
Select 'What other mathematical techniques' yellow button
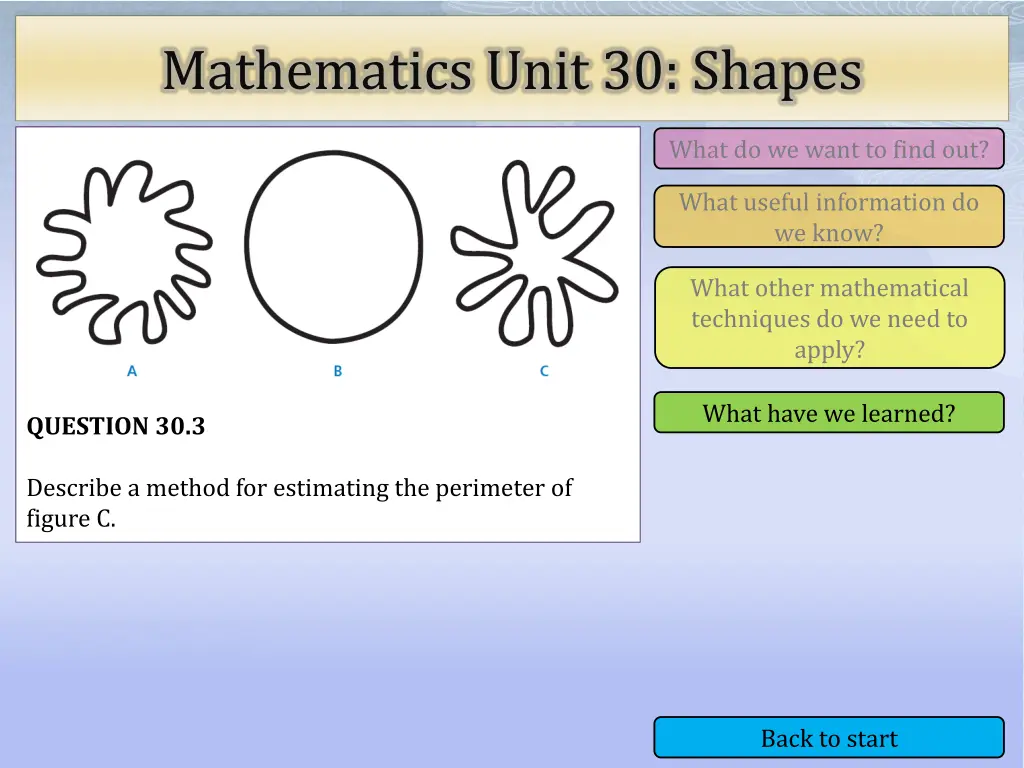[x=829, y=318]
